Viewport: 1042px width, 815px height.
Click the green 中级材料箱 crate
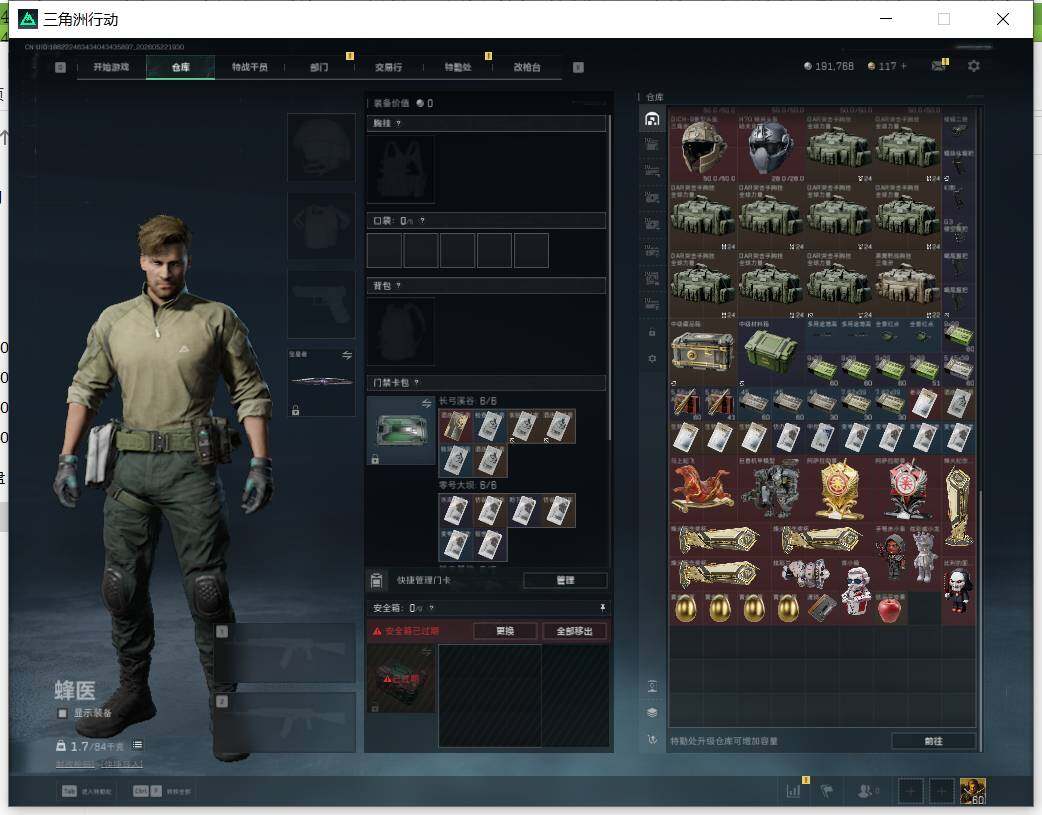tap(771, 353)
